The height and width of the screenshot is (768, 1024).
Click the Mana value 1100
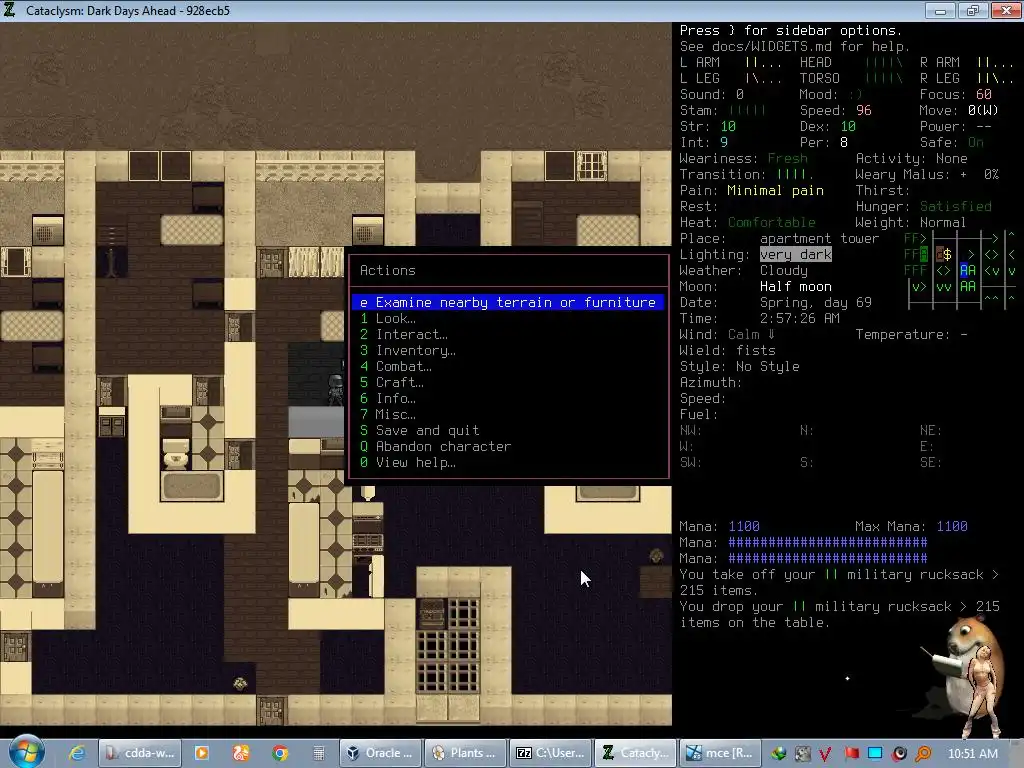(744, 526)
